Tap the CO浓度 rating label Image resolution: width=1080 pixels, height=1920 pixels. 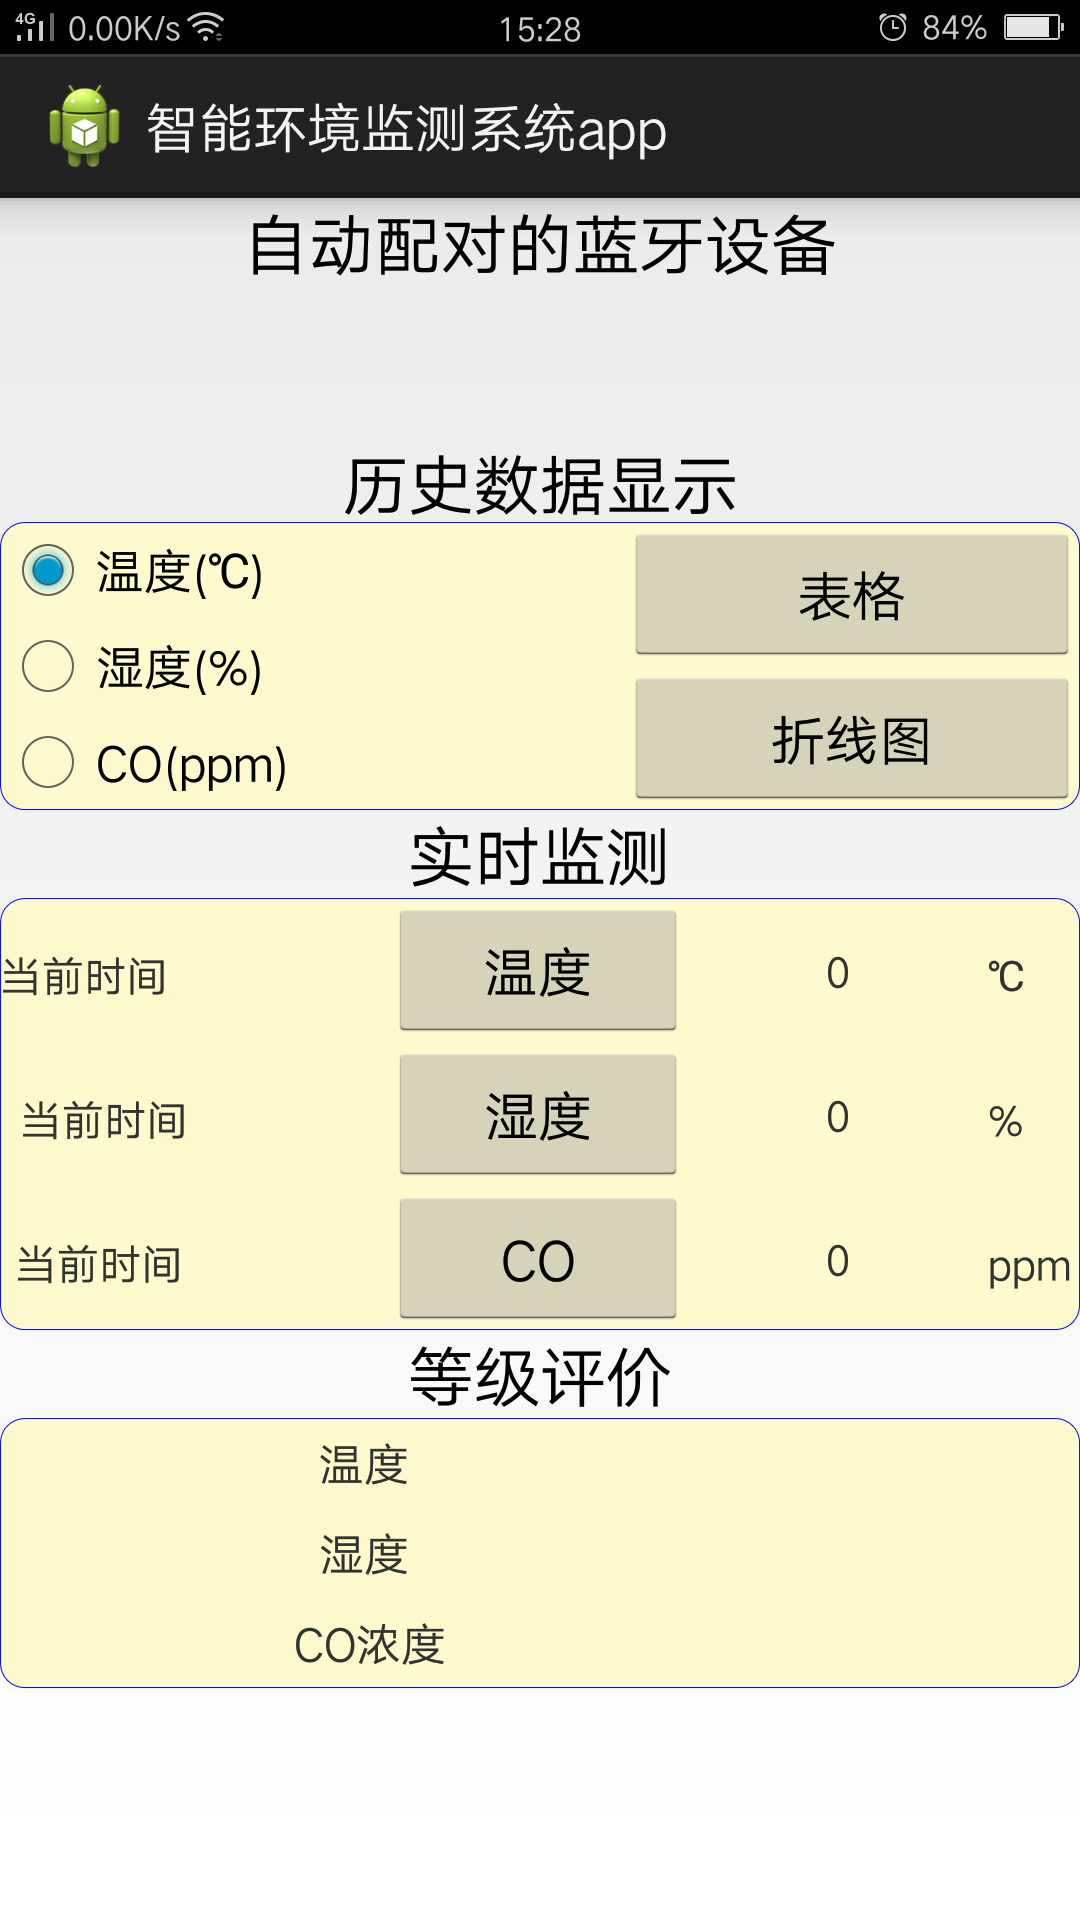[x=369, y=1645]
